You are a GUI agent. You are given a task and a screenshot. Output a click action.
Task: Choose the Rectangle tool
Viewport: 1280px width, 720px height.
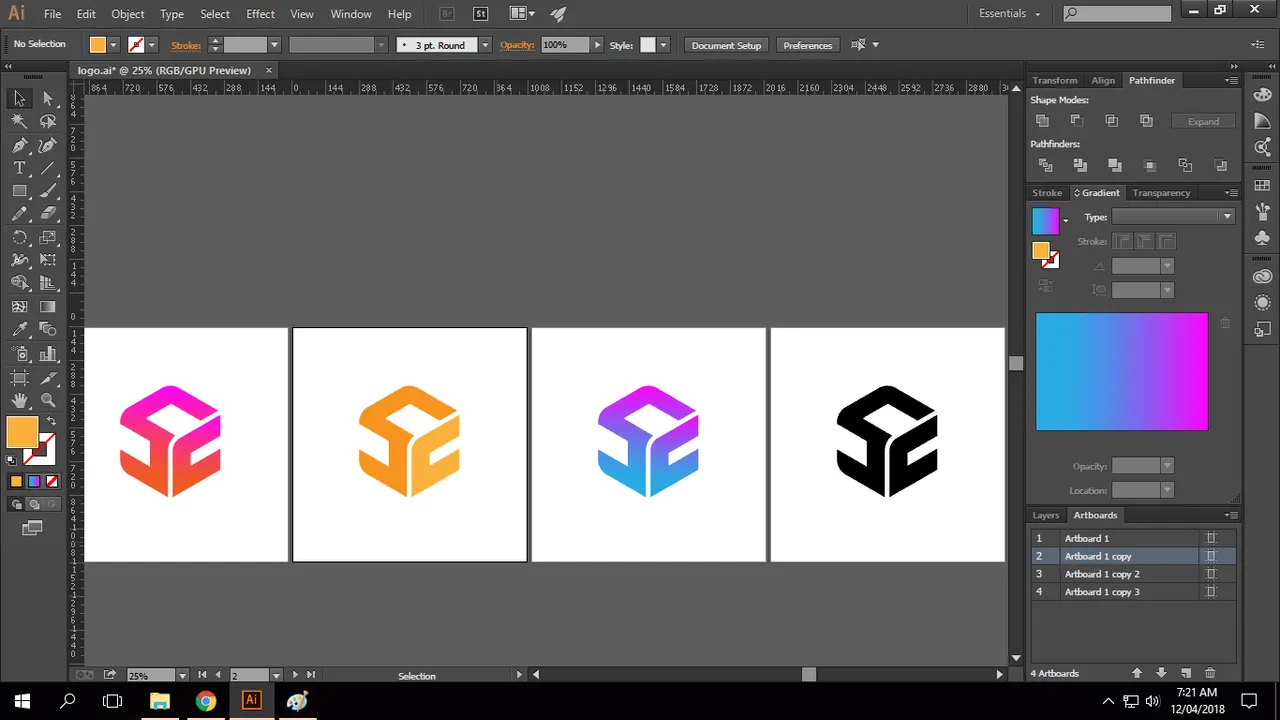click(19, 191)
